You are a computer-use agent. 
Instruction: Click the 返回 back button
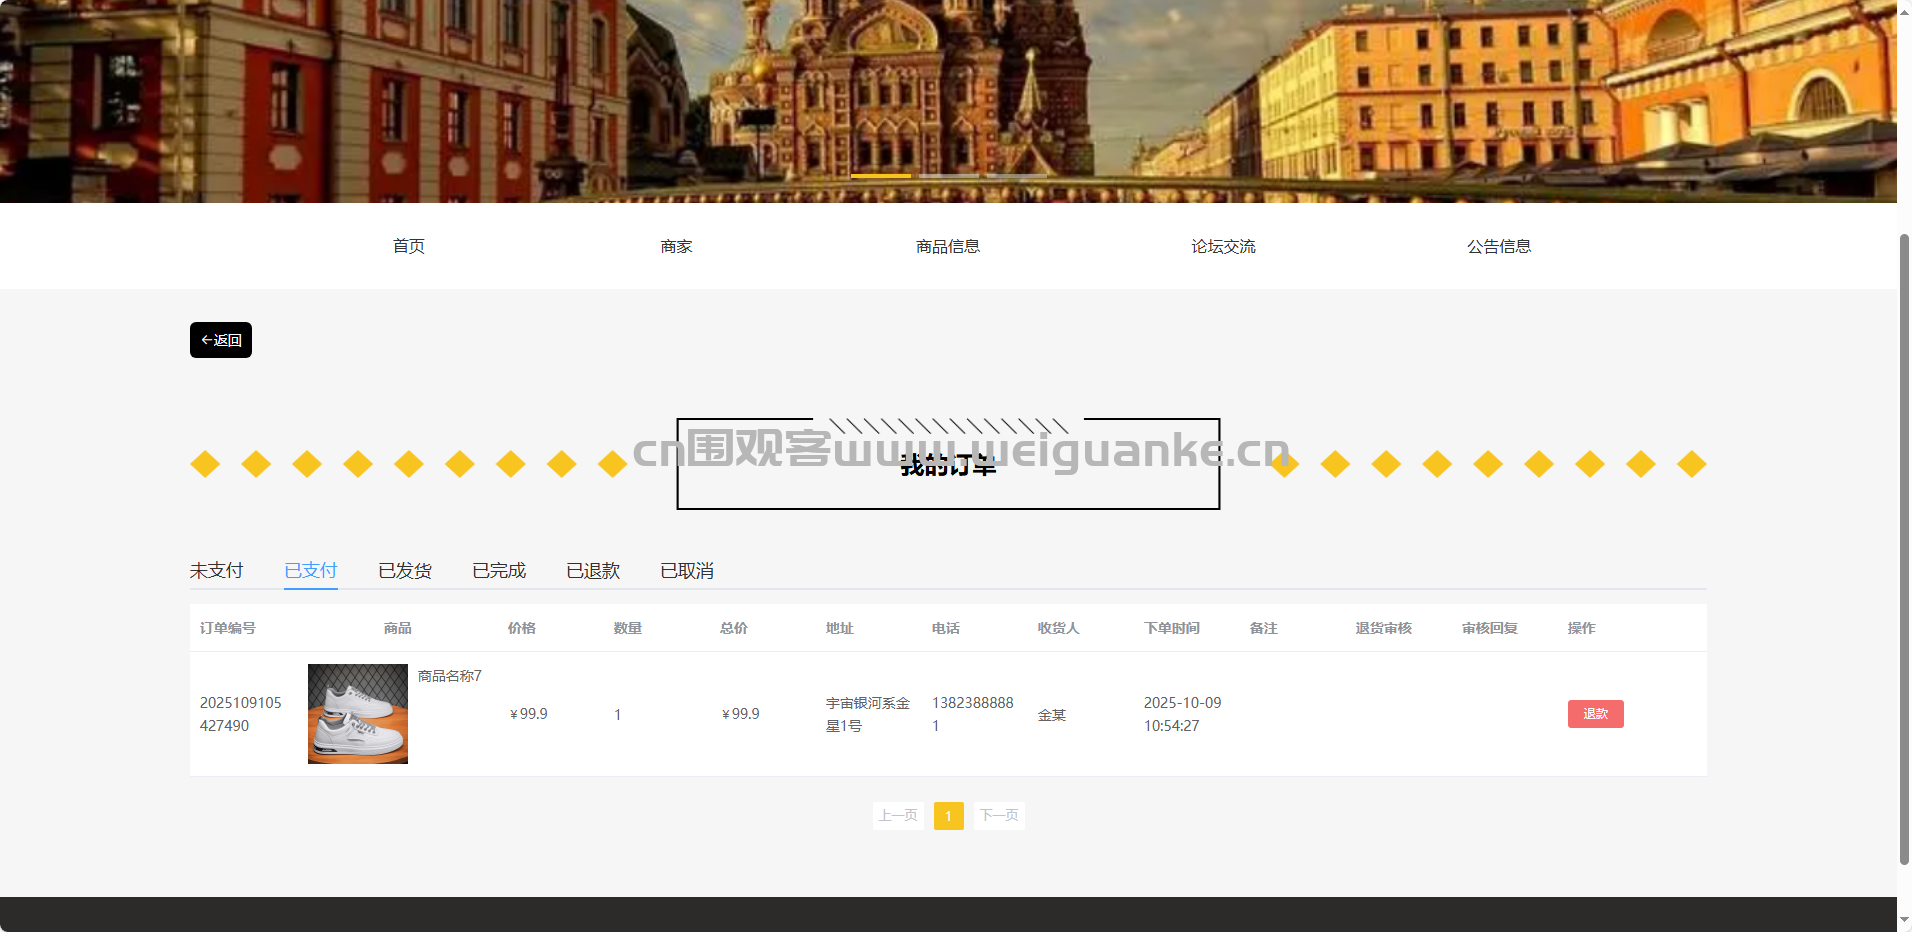[221, 340]
